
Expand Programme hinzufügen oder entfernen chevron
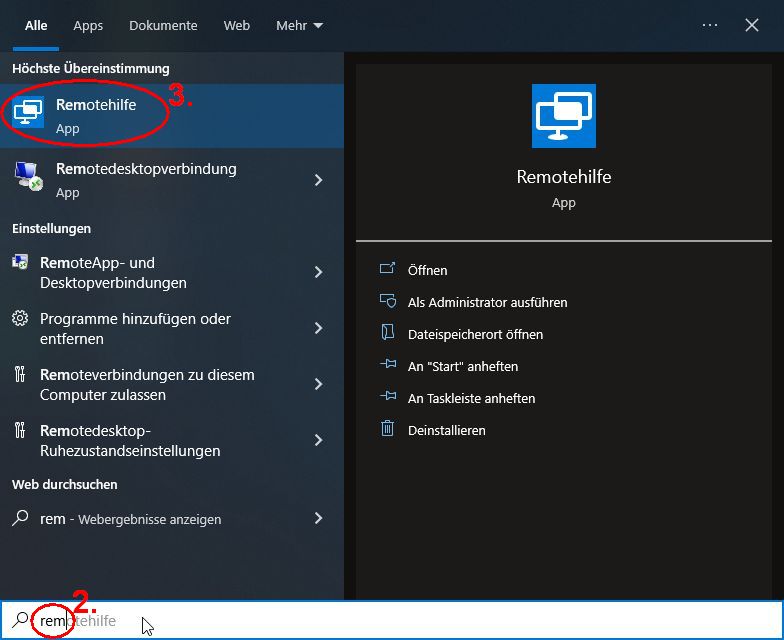[x=318, y=328]
